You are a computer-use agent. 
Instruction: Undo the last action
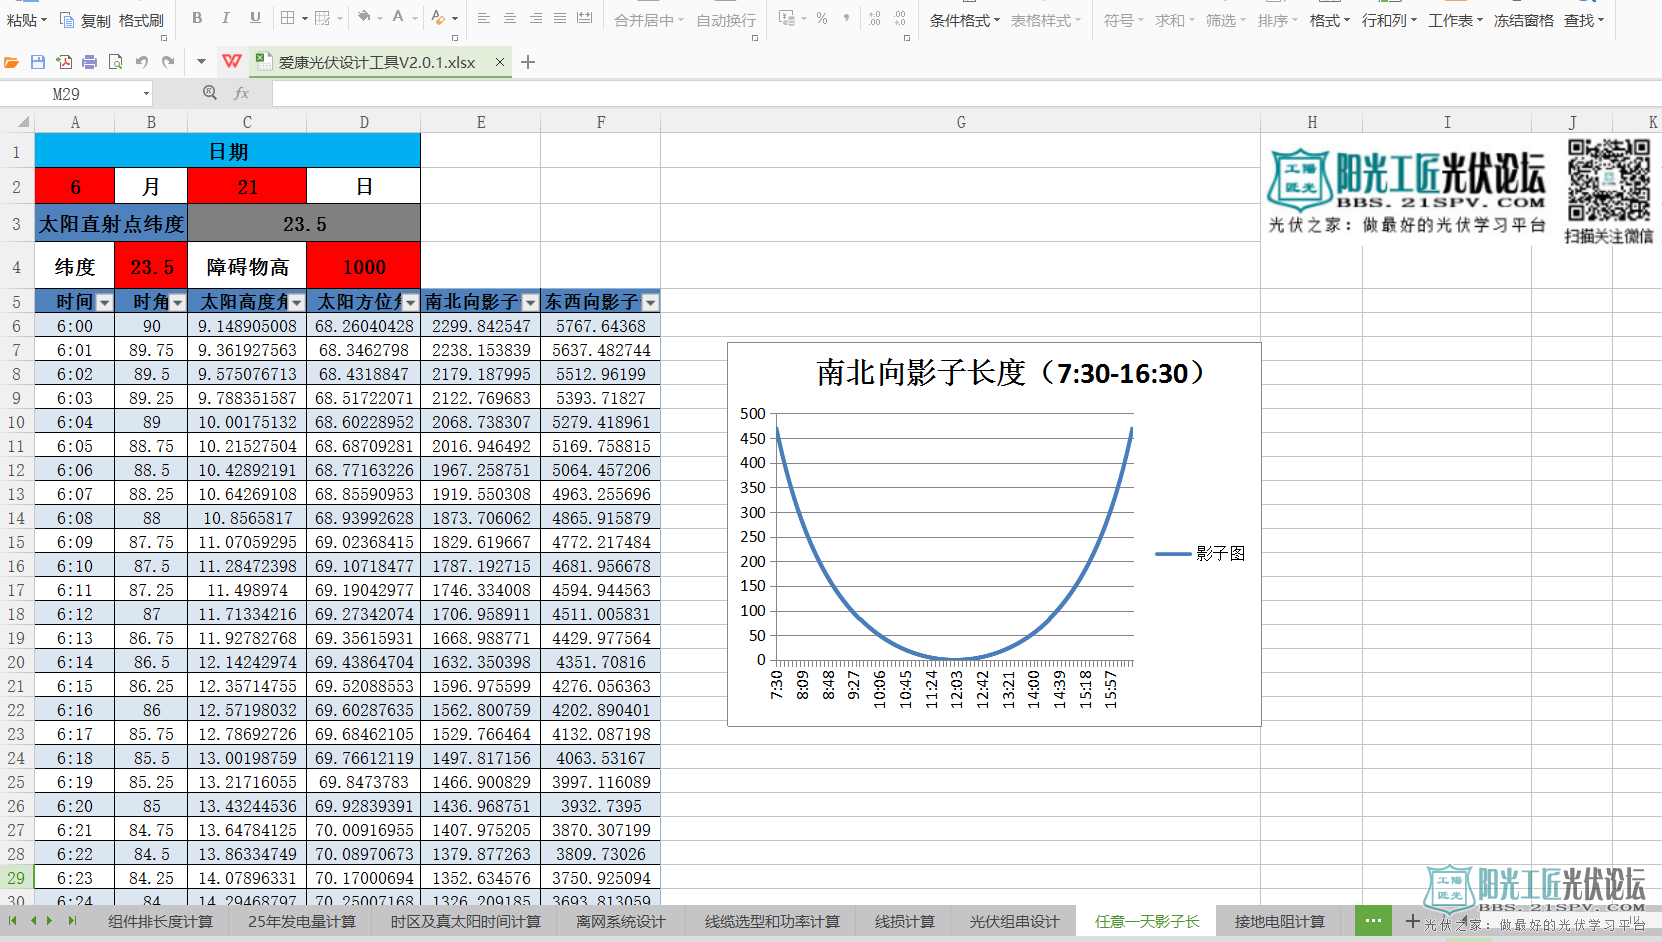click(x=142, y=62)
